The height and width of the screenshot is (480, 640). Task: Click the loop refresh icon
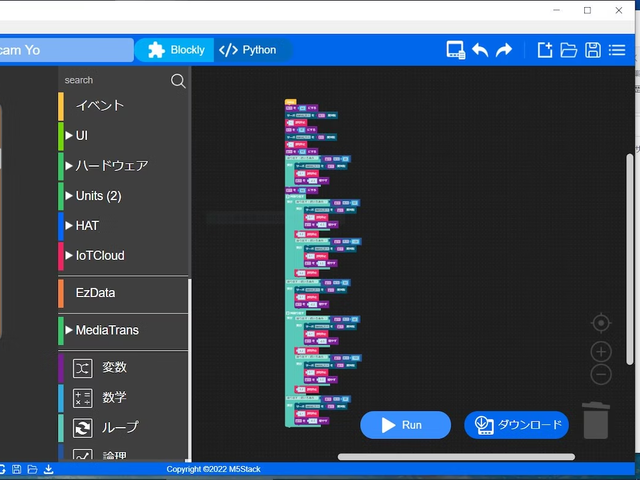point(82,428)
